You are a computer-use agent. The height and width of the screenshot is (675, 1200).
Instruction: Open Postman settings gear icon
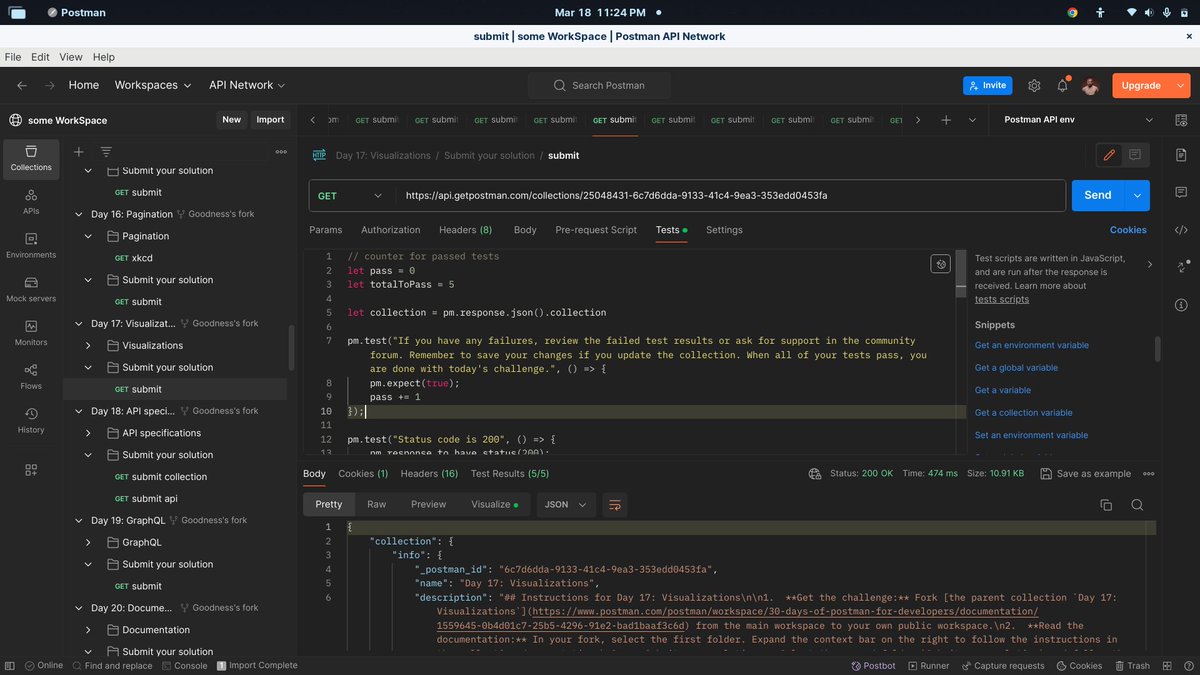pyautogui.click(x=1034, y=86)
